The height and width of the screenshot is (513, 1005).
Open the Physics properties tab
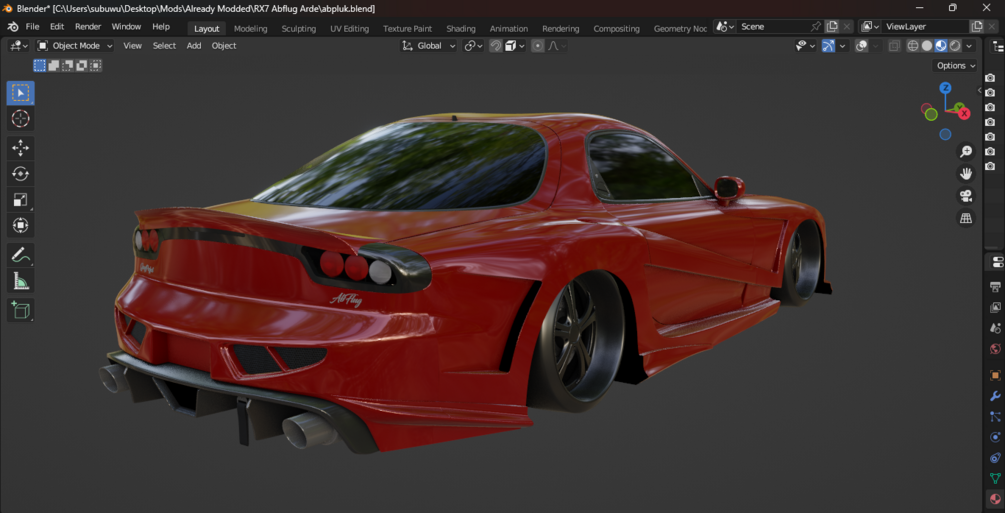995,437
